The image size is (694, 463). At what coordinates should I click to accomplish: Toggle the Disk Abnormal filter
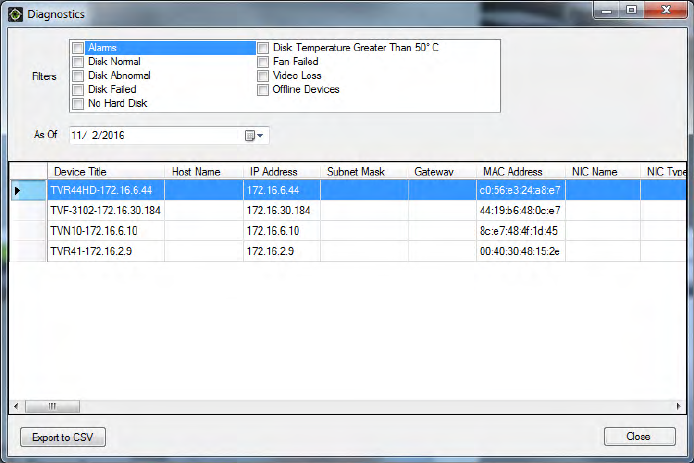click(x=78, y=76)
